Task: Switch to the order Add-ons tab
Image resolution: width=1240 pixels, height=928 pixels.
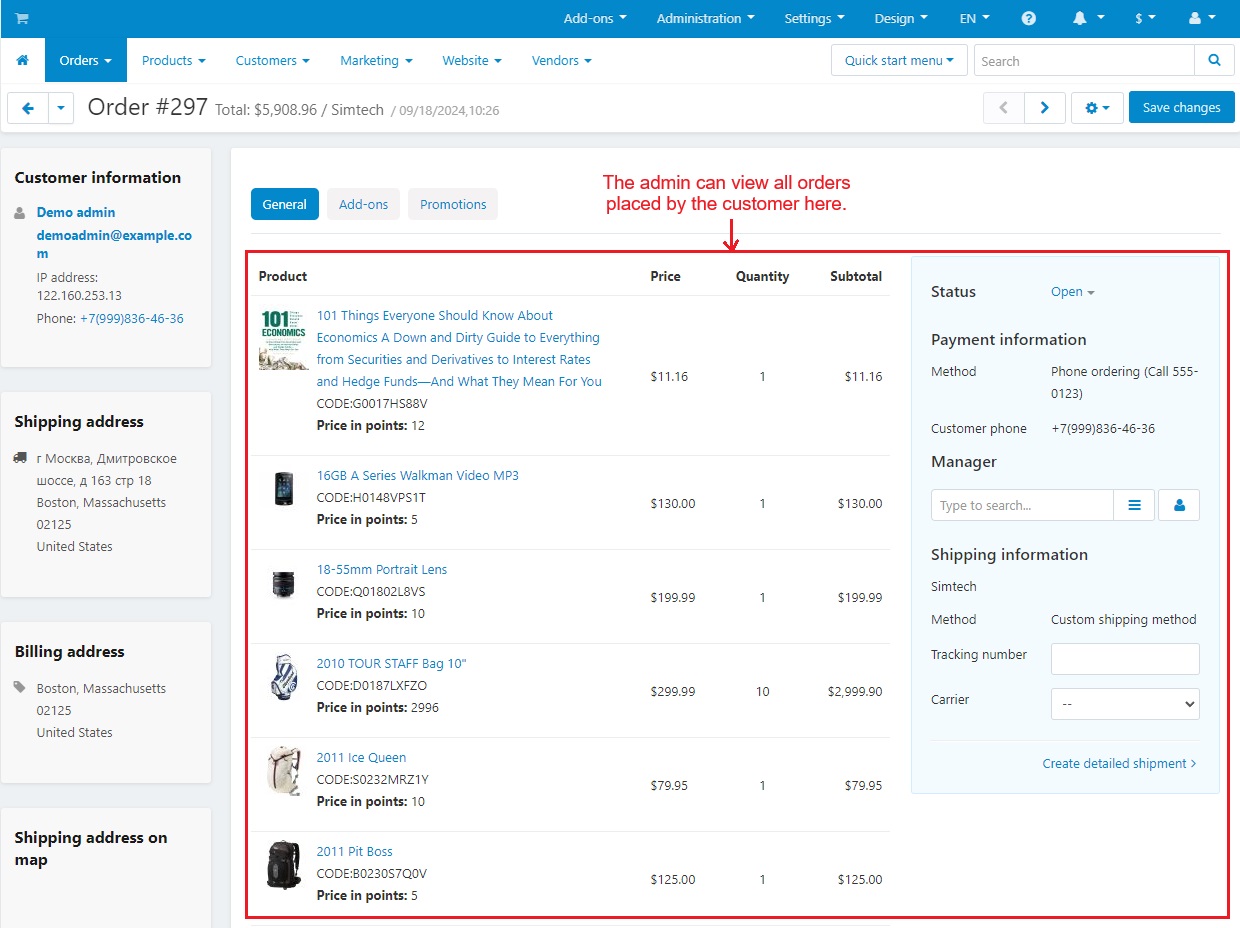Action: tap(363, 204)
